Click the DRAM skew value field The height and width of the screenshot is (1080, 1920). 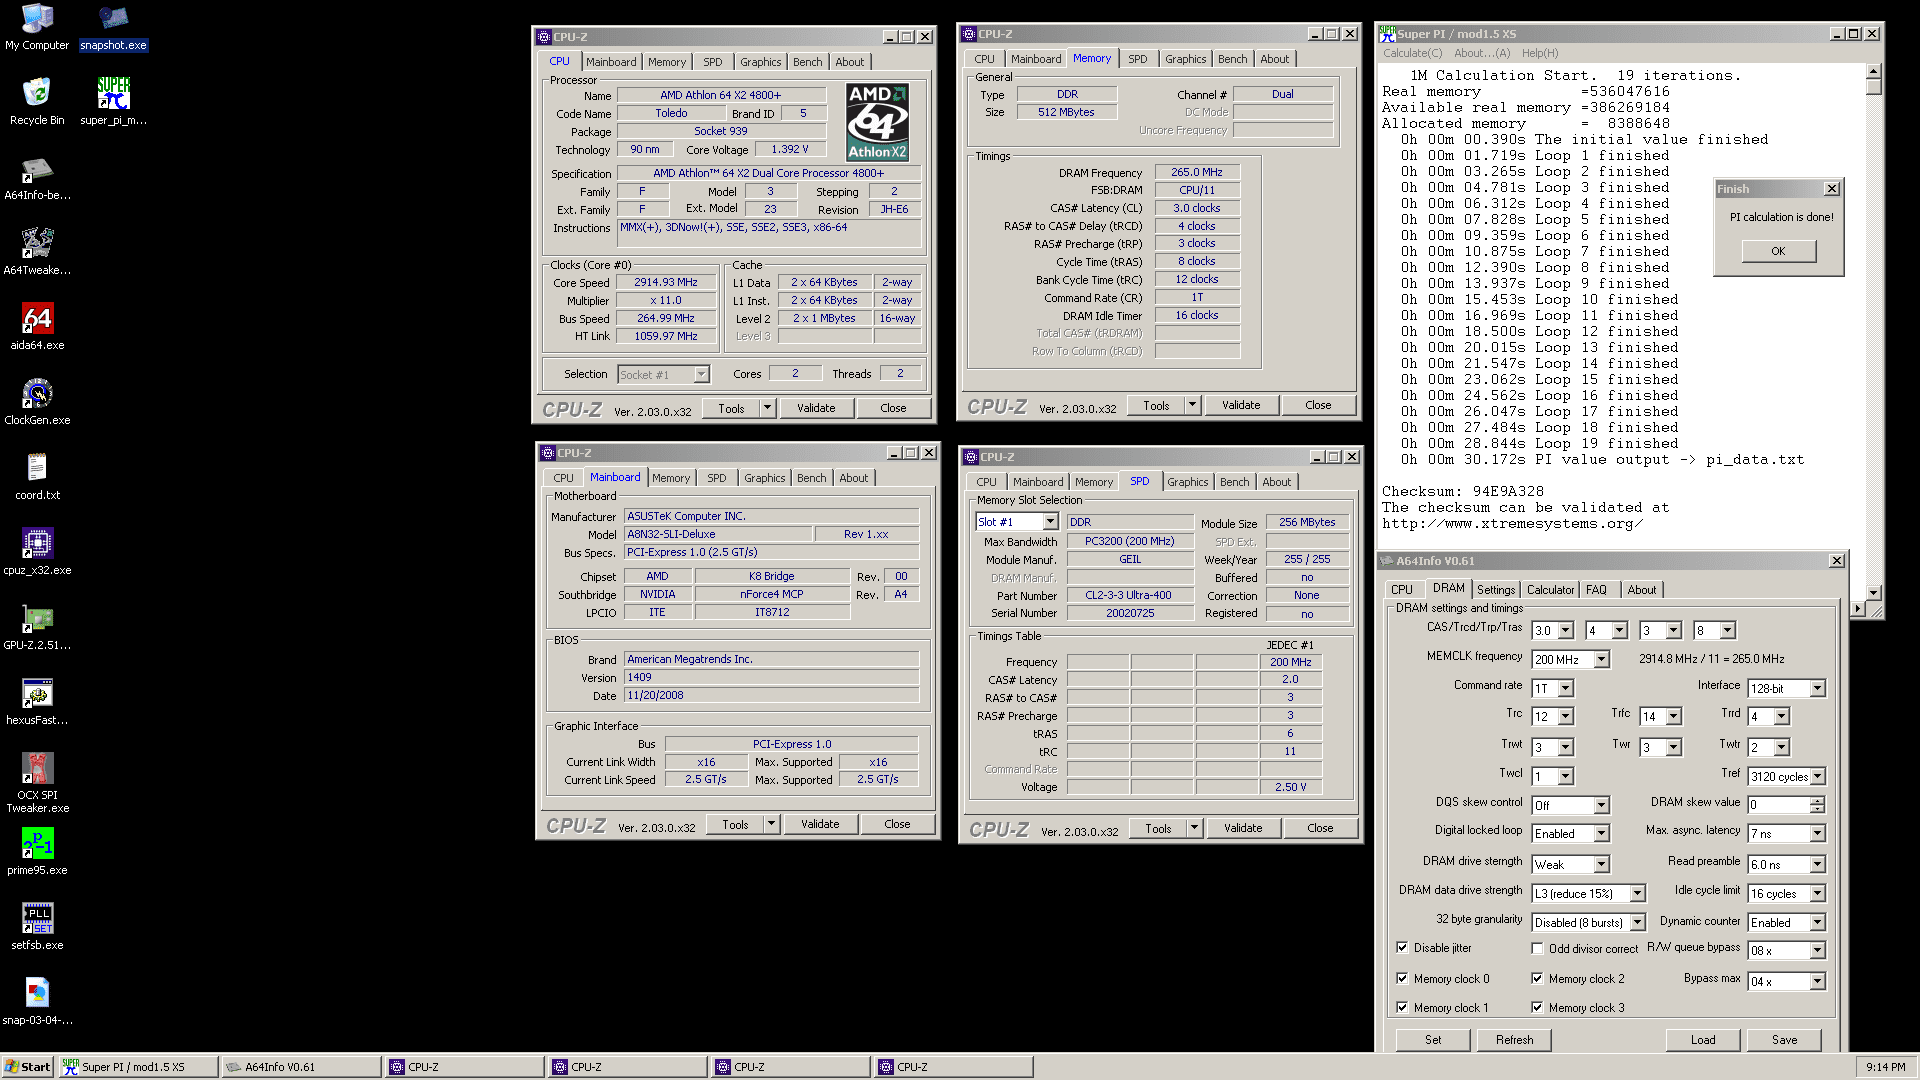(1778, 805)
